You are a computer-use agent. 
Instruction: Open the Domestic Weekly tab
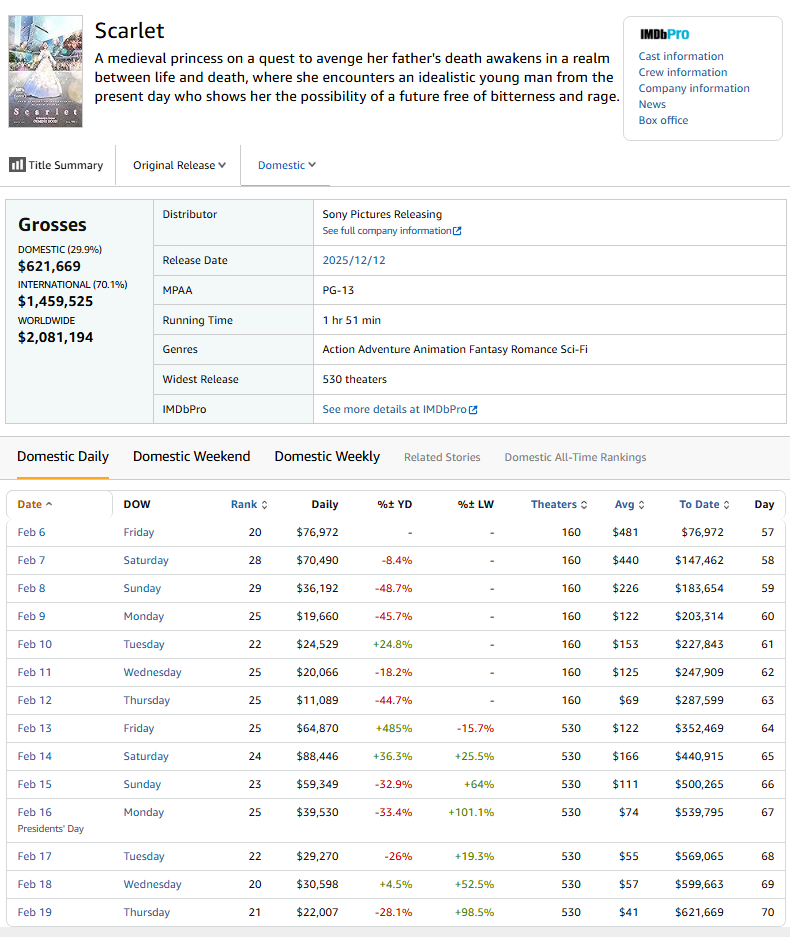point(327,456)
